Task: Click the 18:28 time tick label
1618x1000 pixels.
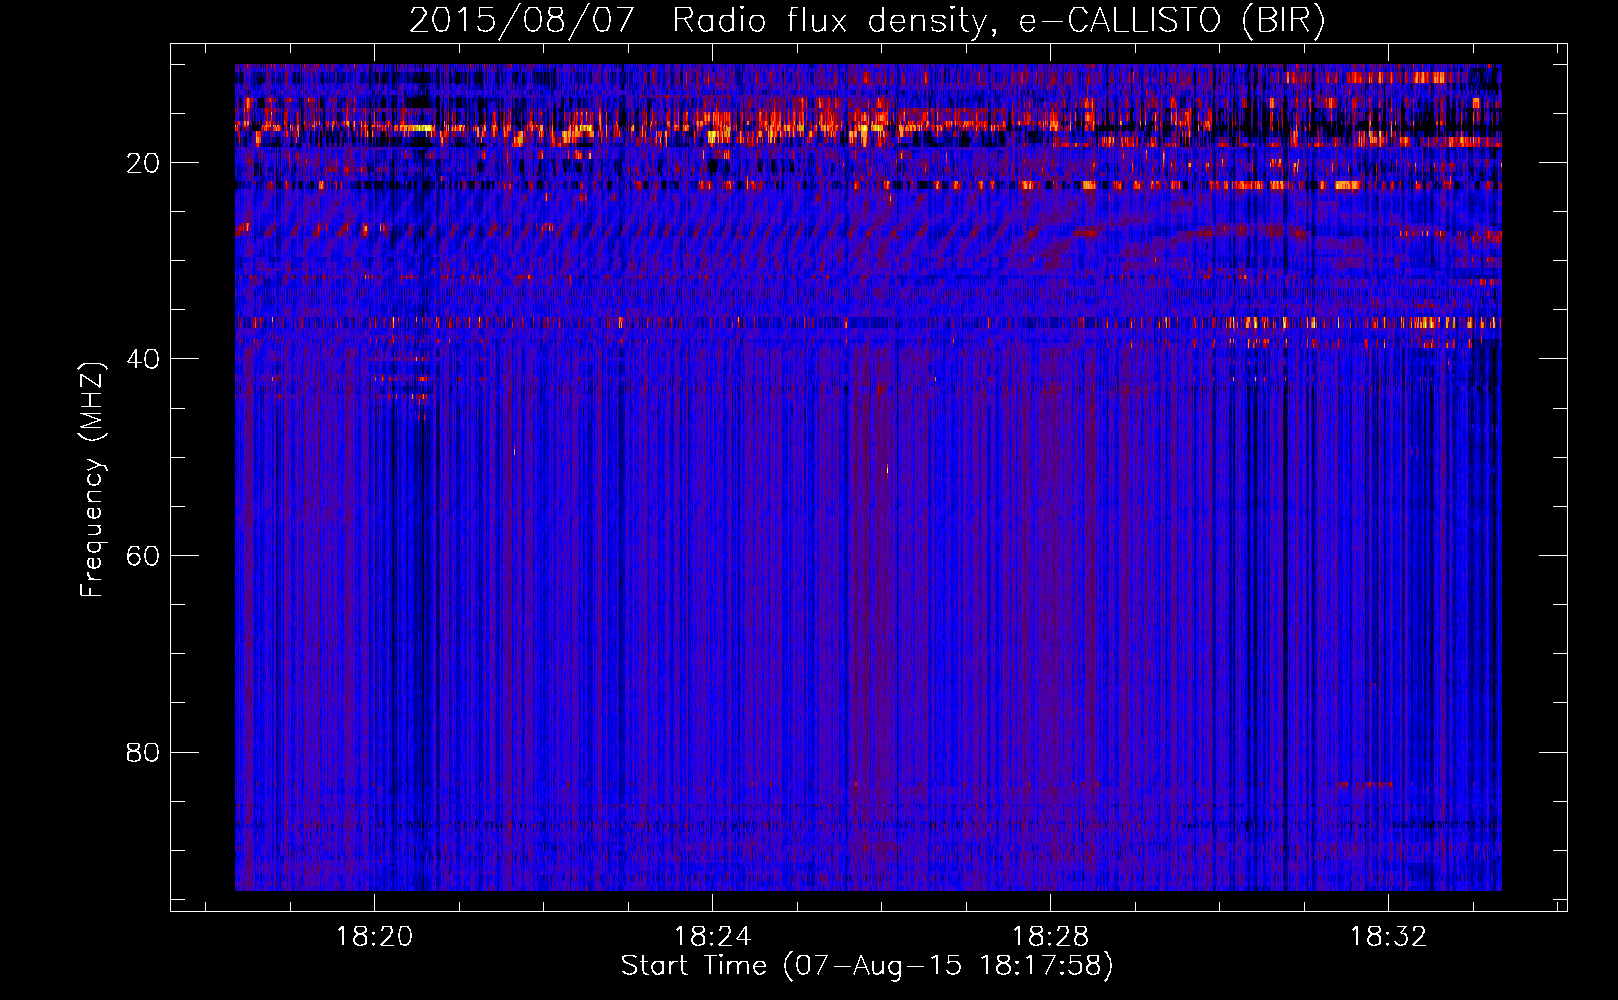Action: coord(1051,937)
